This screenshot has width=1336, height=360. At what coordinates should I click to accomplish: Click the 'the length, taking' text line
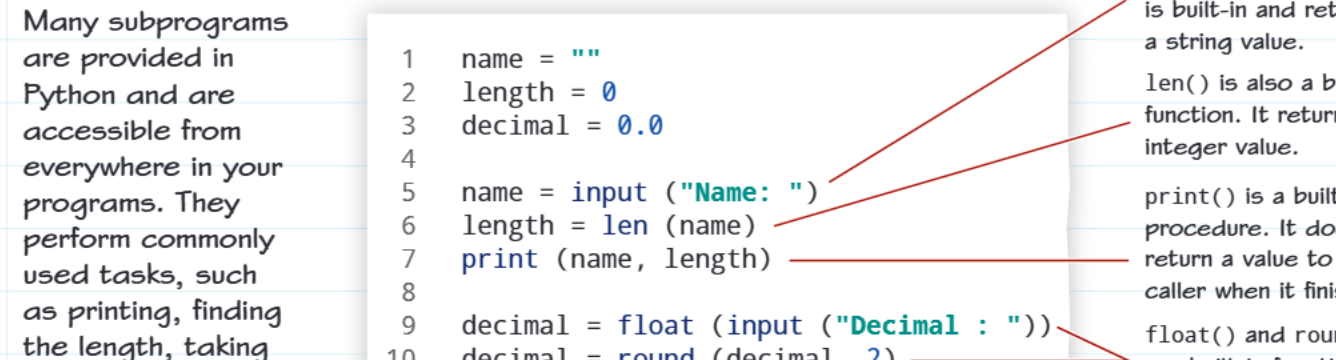(145, 346)
